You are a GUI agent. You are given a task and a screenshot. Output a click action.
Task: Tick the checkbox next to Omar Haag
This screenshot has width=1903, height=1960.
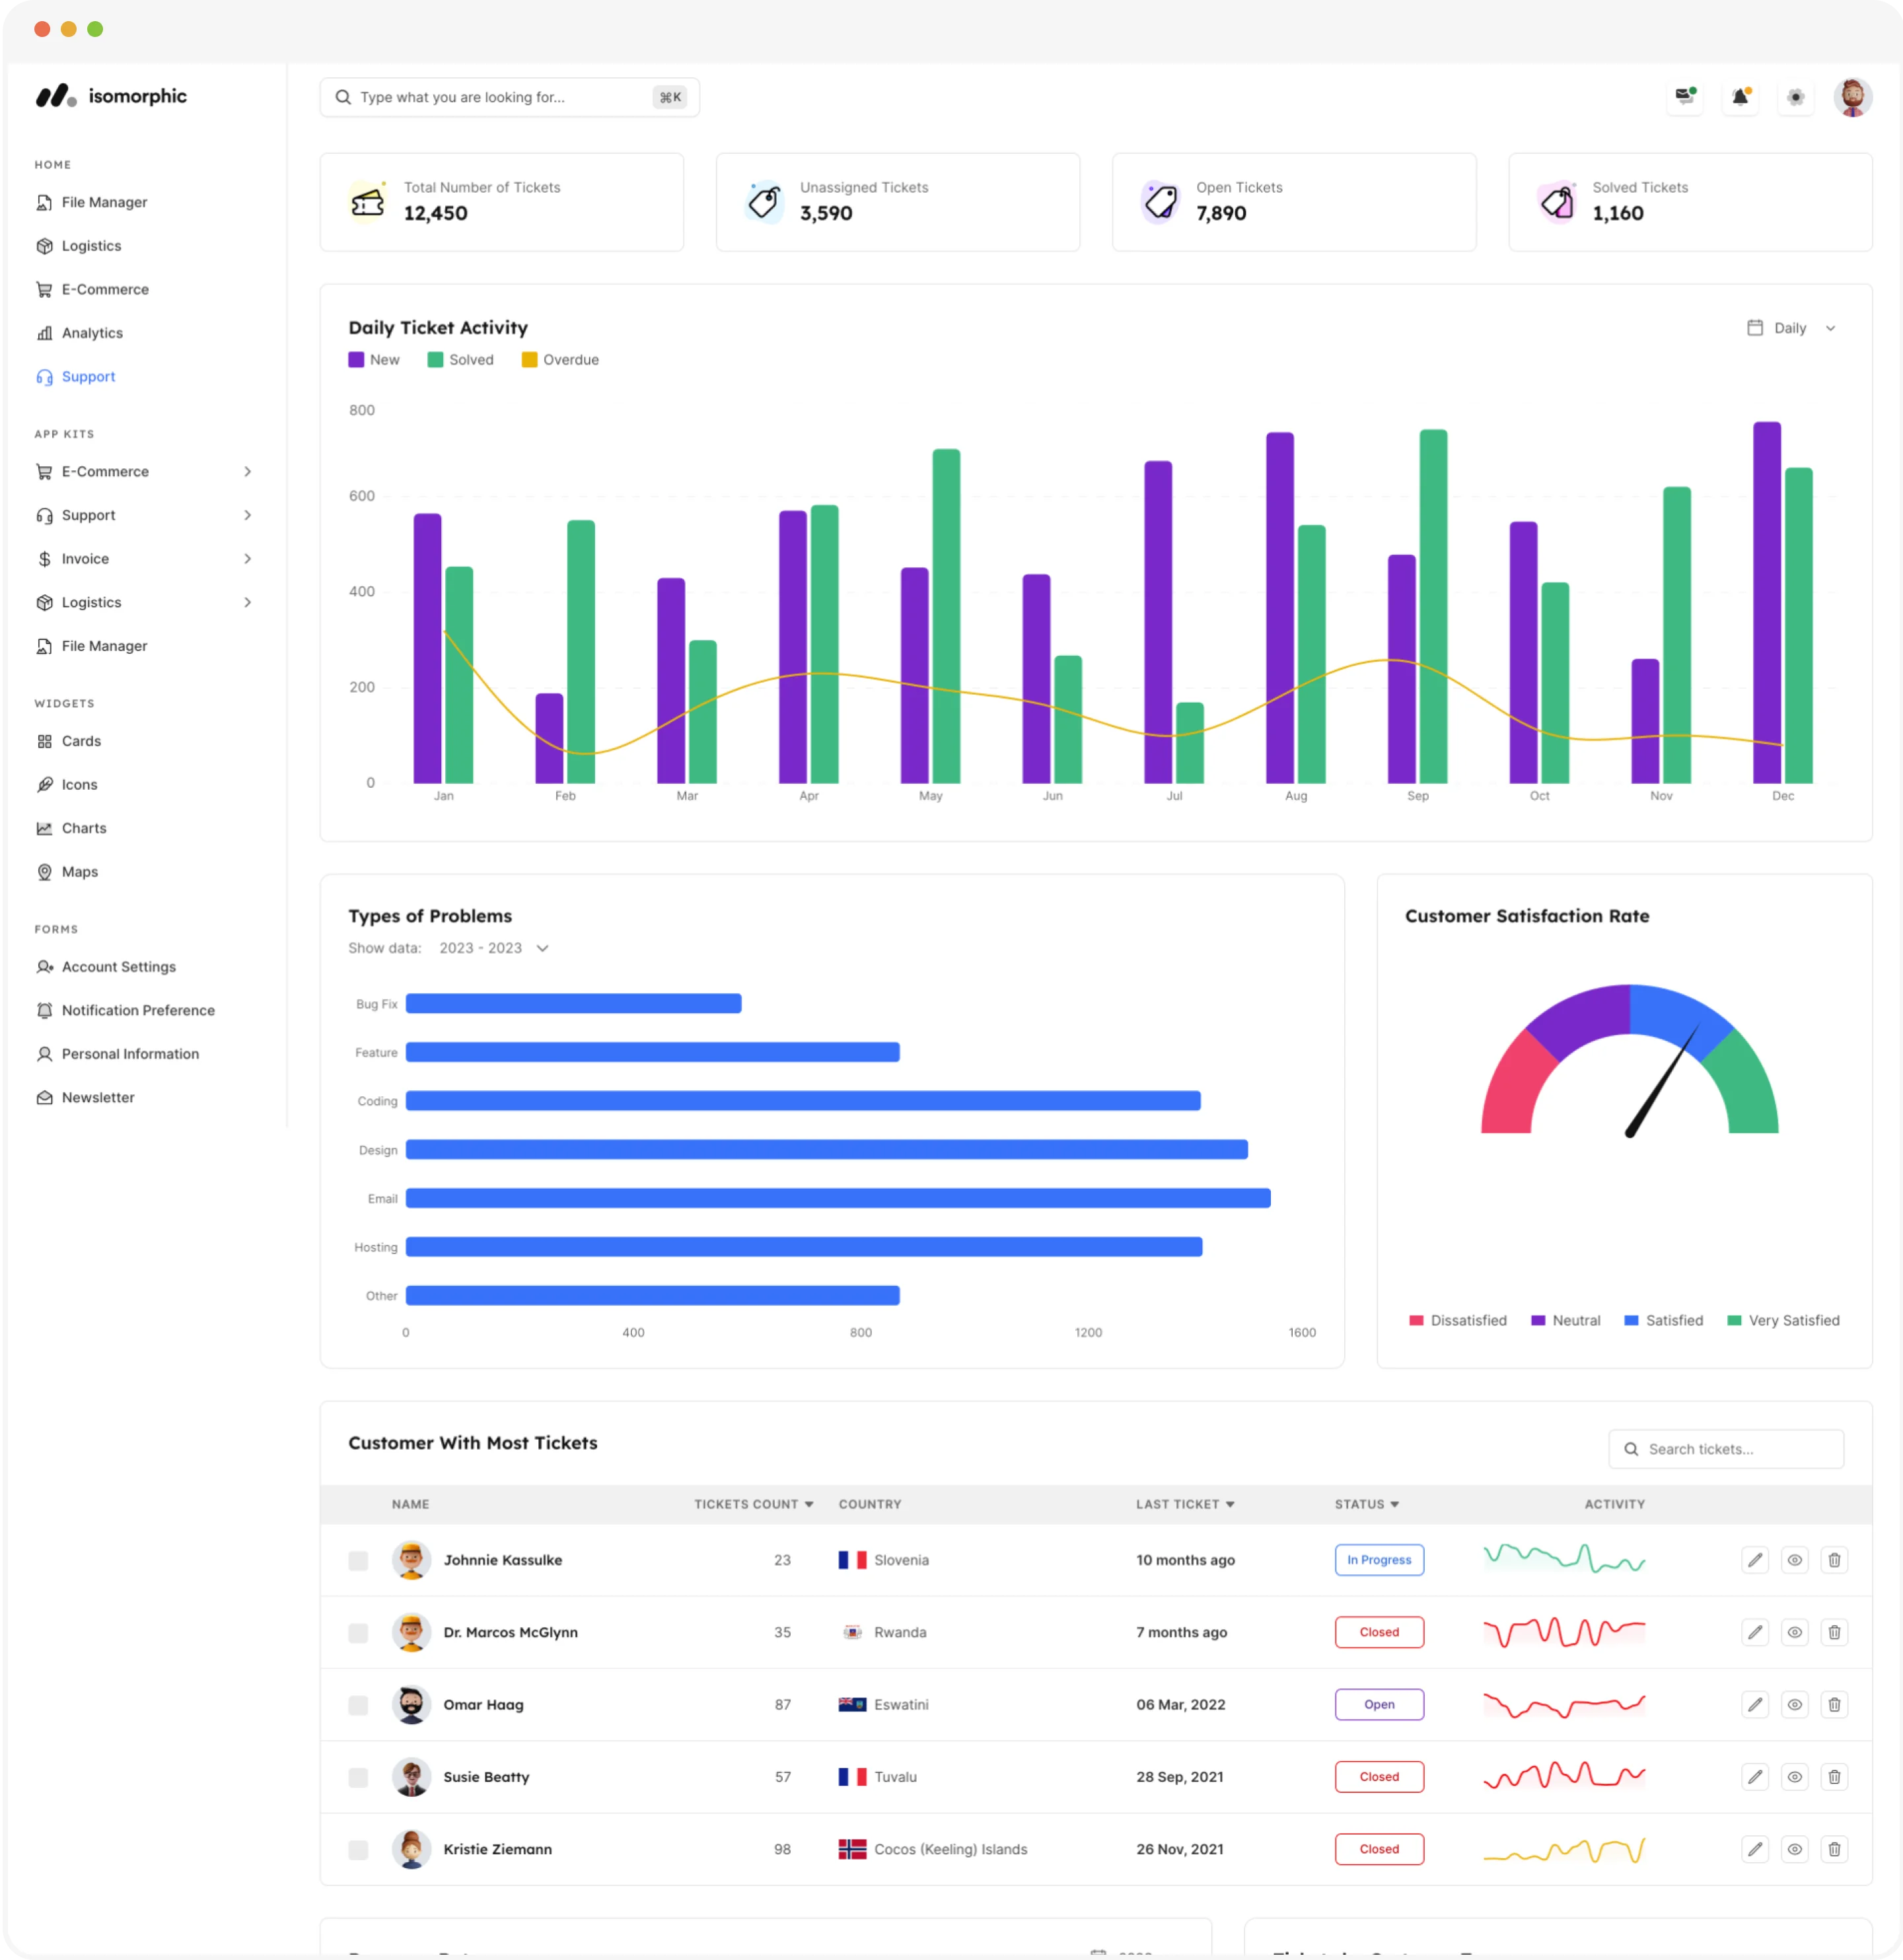(x=358, y=1706)
